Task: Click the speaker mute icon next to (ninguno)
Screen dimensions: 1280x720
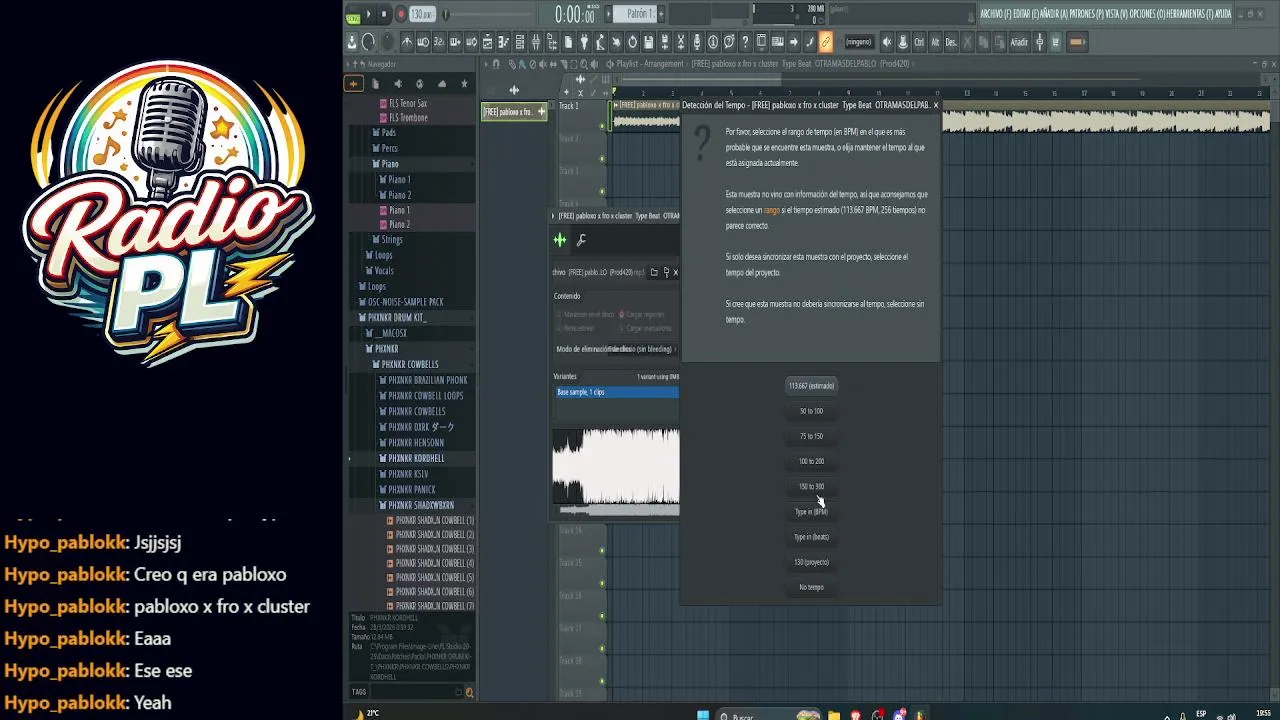Action: (887, 42)
